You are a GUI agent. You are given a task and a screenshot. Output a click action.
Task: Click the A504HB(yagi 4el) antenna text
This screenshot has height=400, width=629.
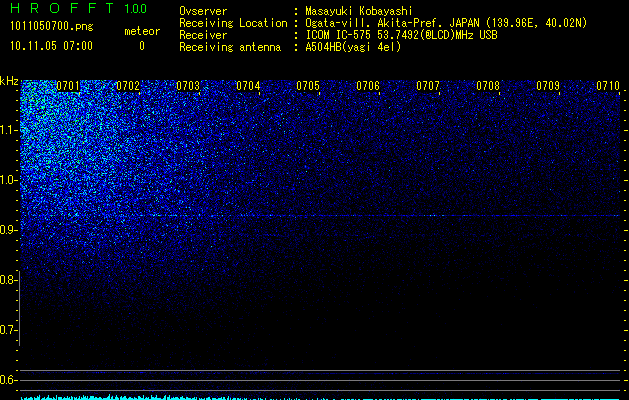click(353, 47)
